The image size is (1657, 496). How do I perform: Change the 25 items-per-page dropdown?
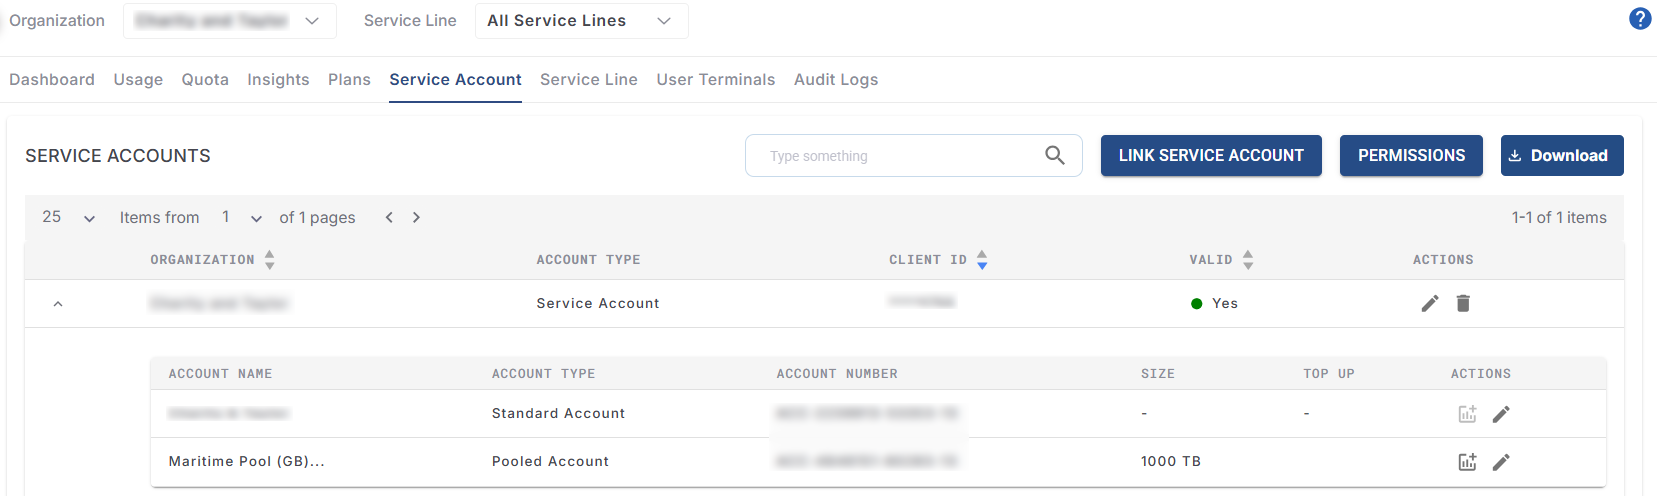click(69, 218)
